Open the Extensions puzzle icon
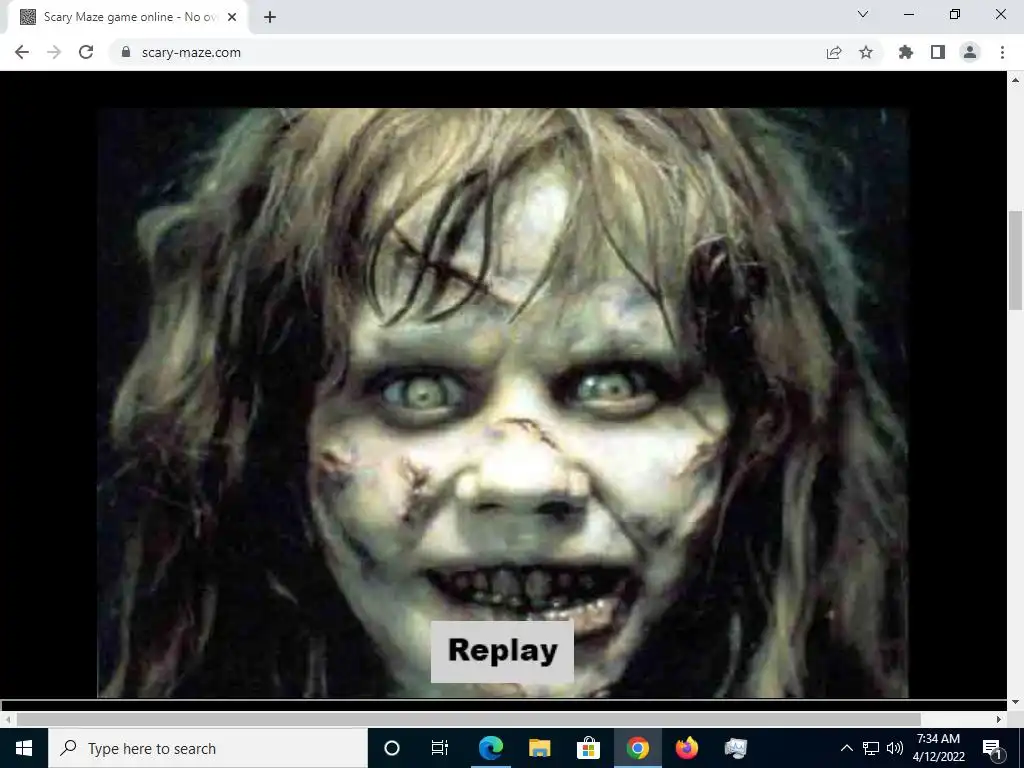The width and height of the screenshot is (1024, 768). point(906,52)
